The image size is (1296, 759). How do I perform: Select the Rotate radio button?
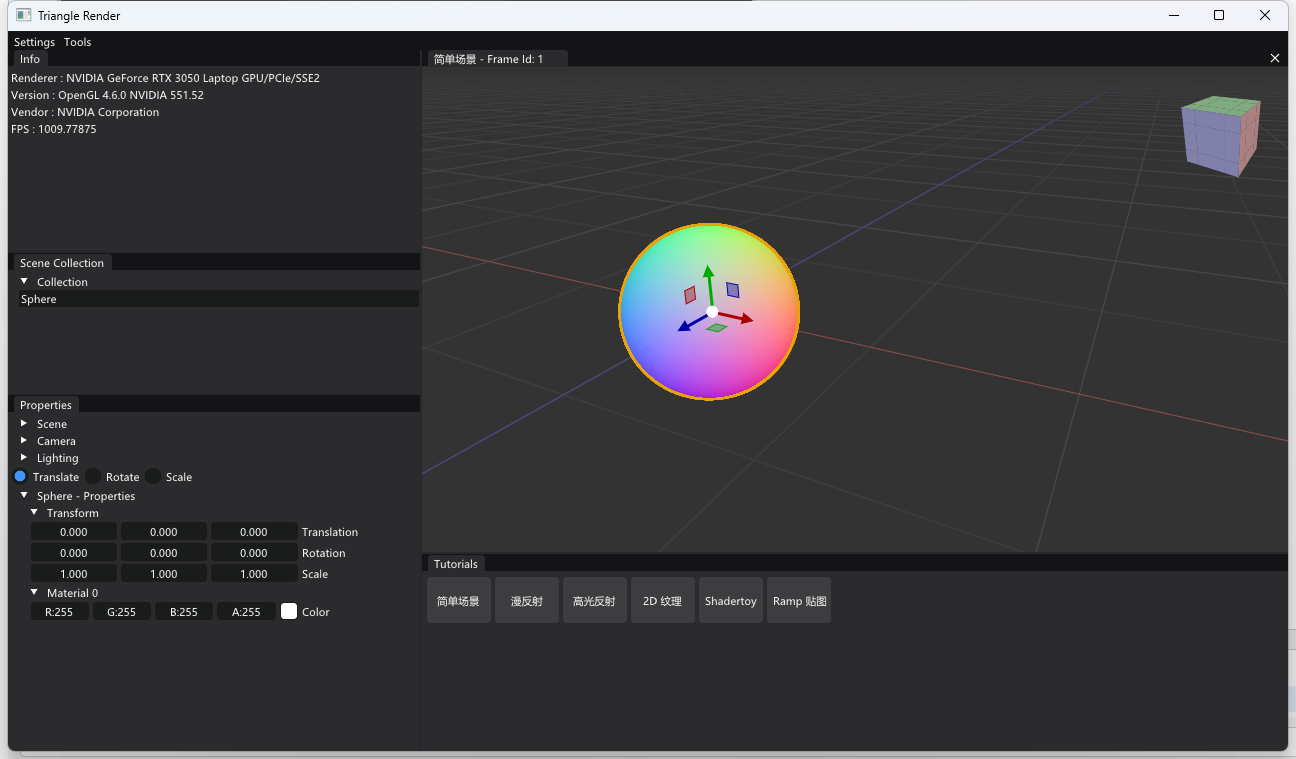93,476
